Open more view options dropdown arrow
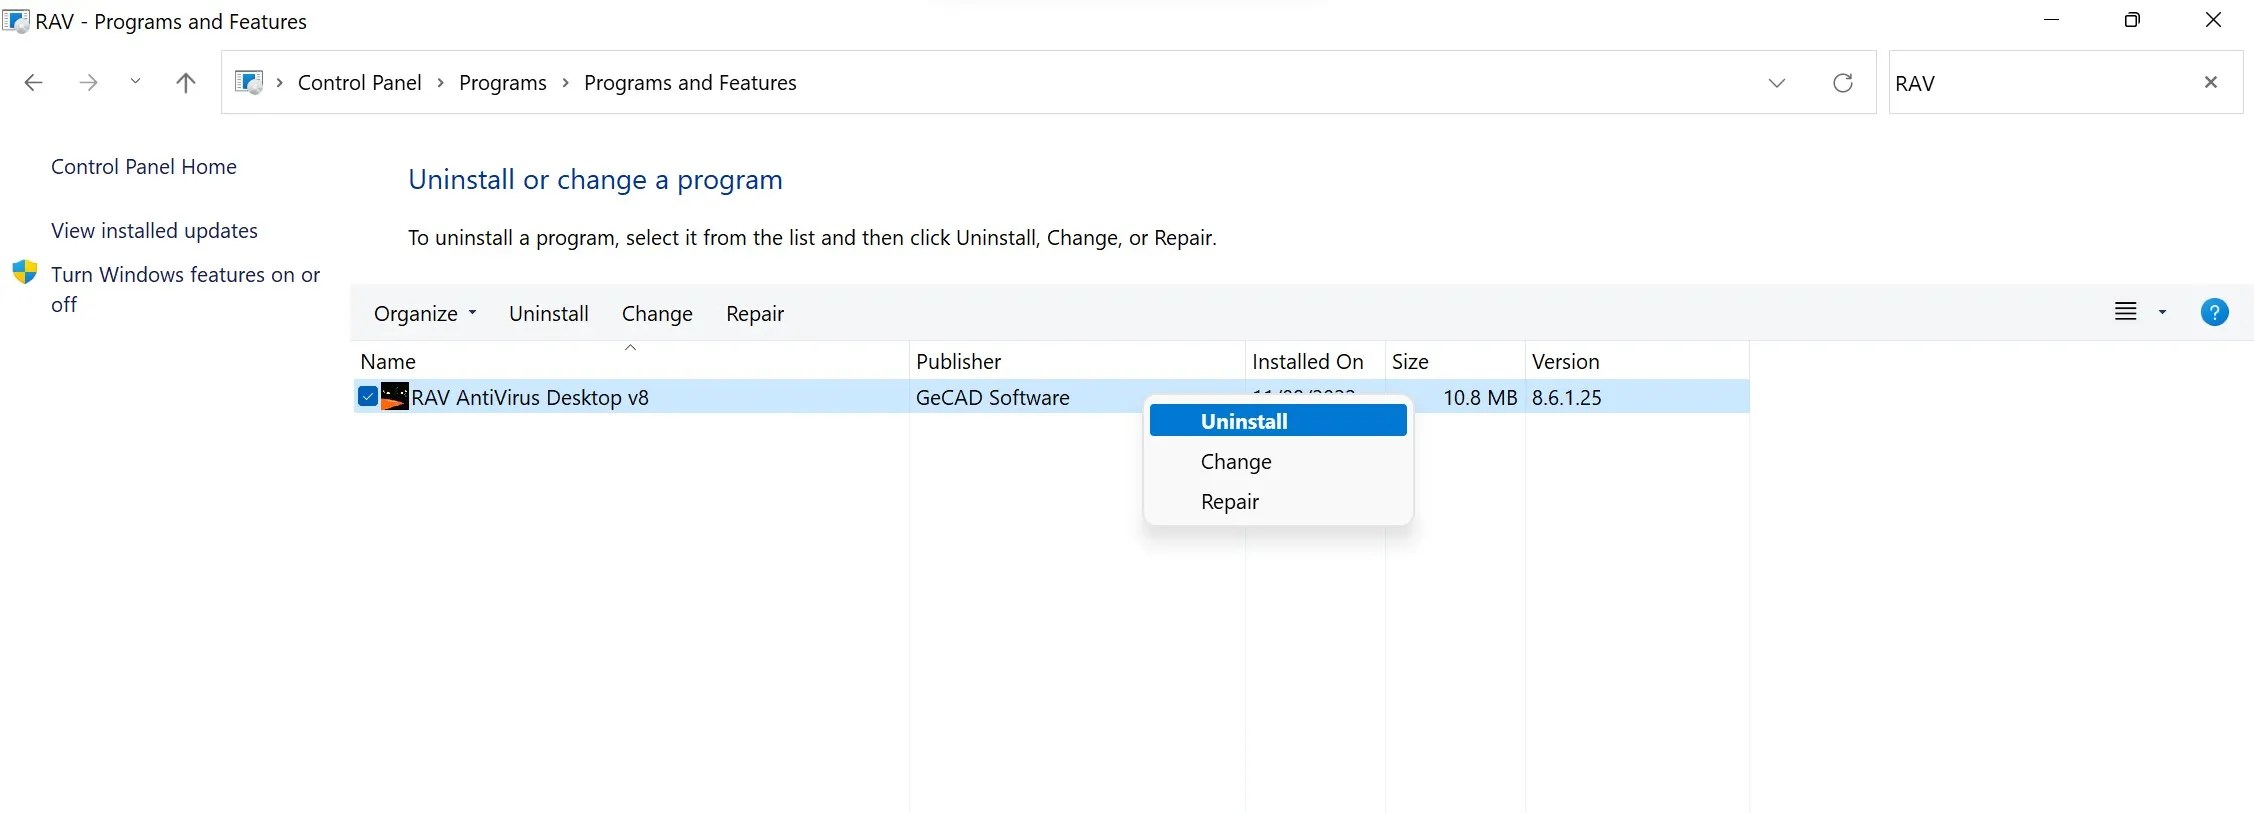 coord(2162,312)
